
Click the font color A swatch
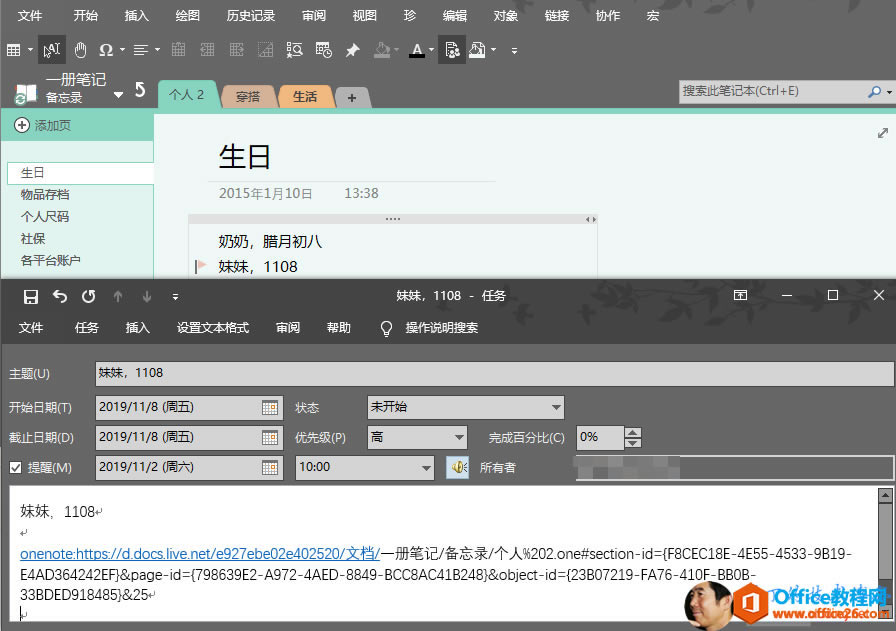pos(417,50)
